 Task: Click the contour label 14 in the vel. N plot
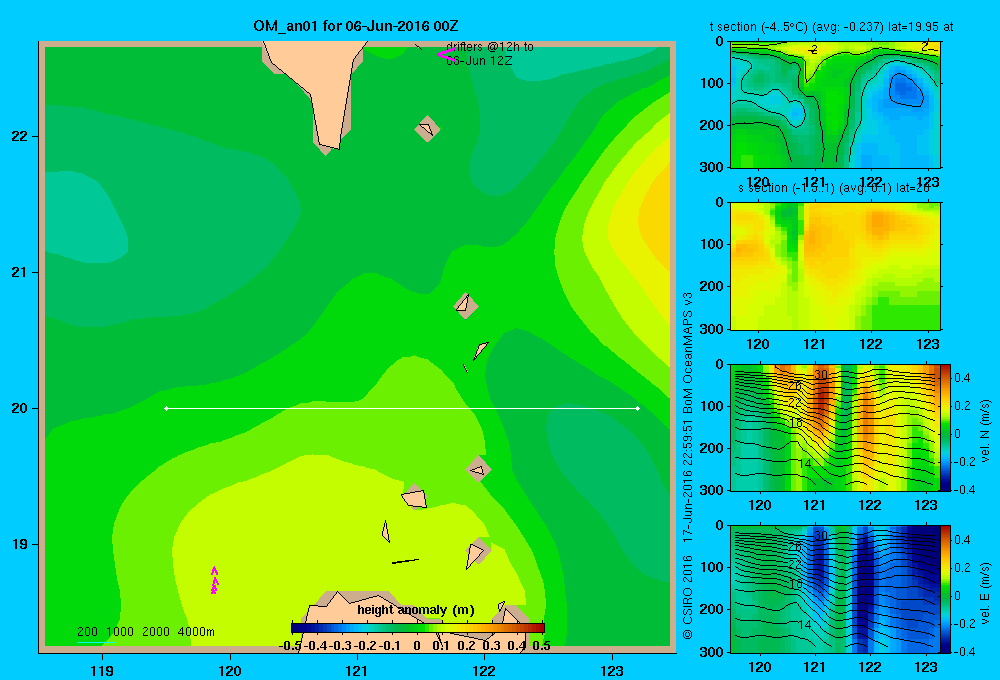click(x=805, y=463)
